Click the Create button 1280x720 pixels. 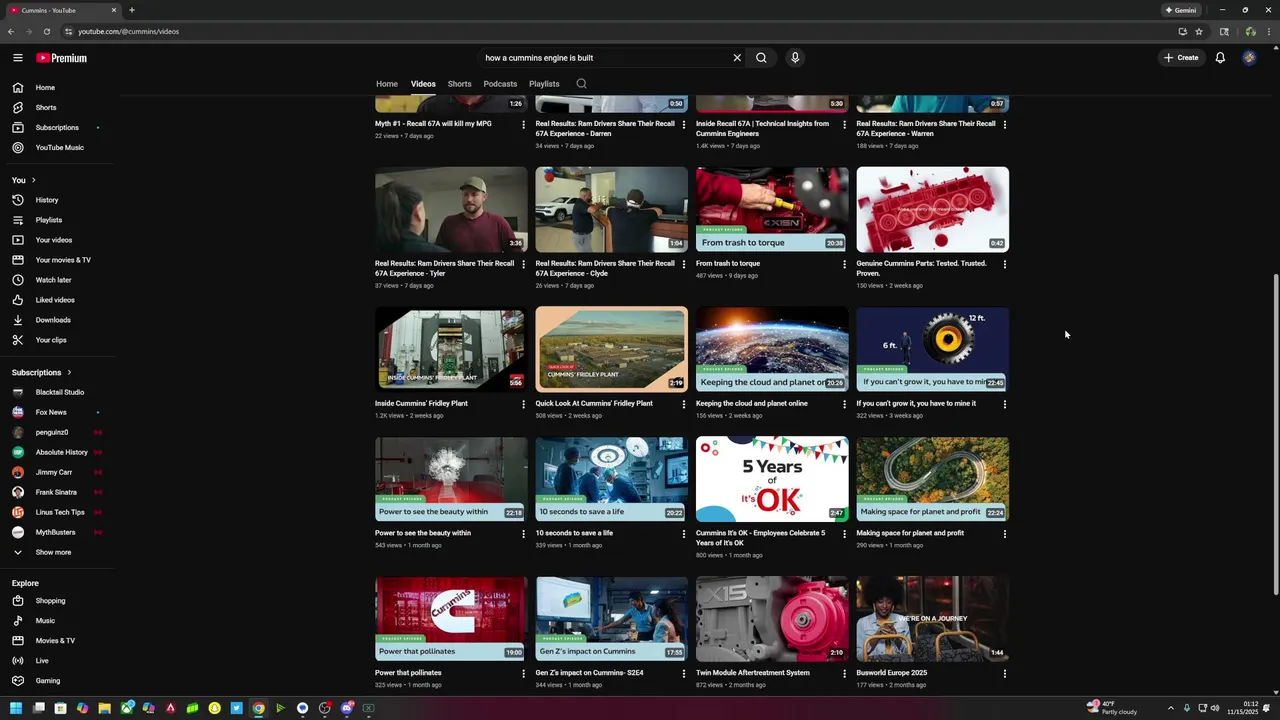[x=1181, y=58]
